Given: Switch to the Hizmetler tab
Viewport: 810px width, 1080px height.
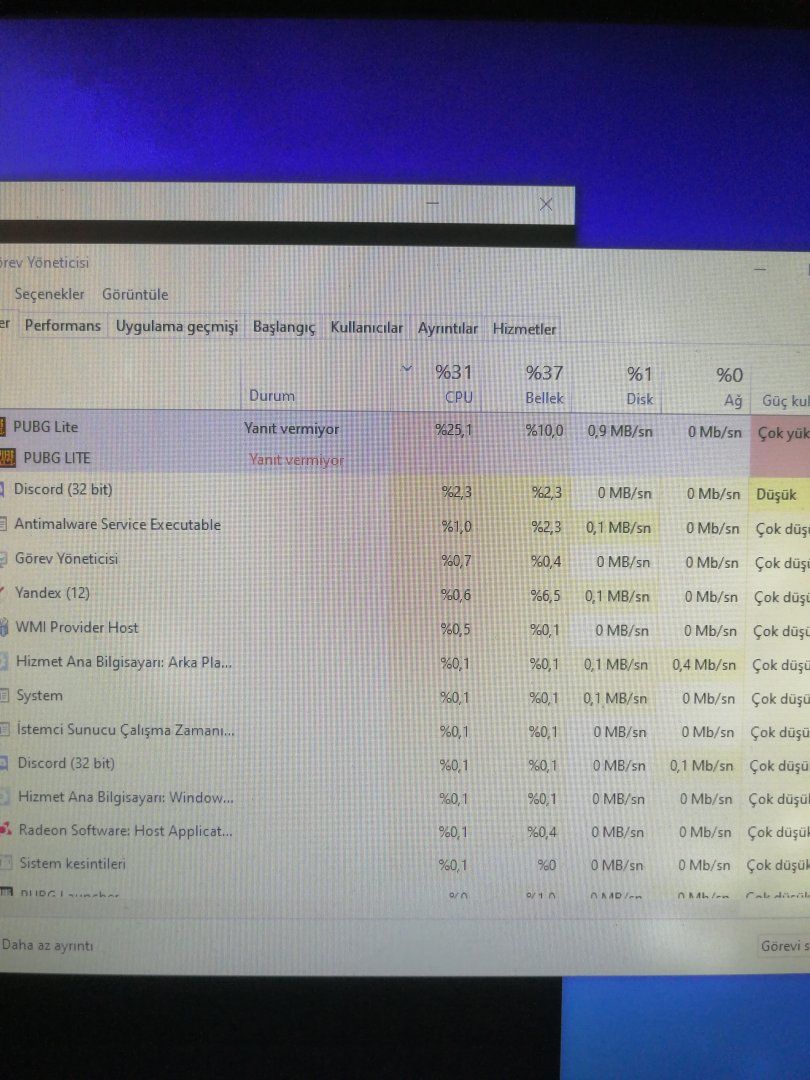Looking at the screenshot, I should click(524, 329).
